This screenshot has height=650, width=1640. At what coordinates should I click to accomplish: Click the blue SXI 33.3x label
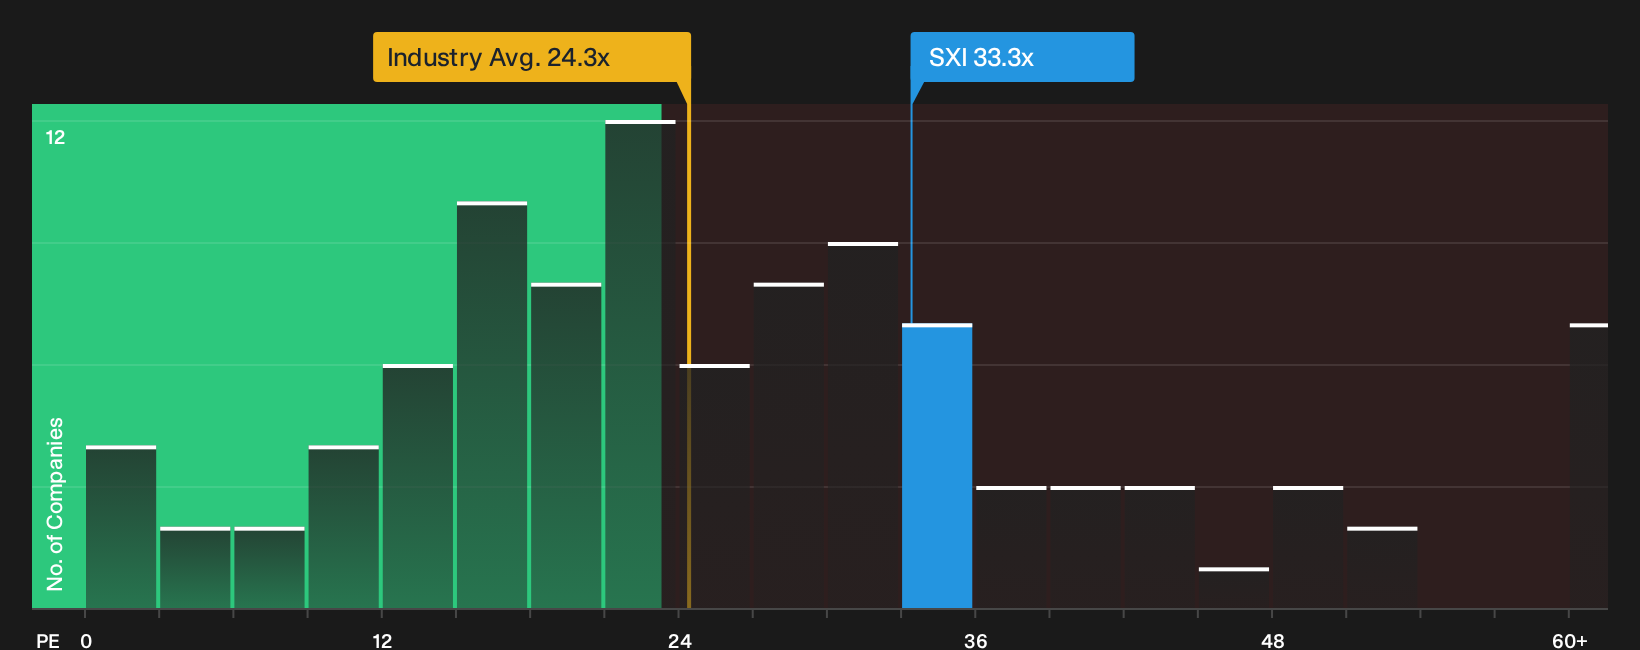coord(1022,57)
